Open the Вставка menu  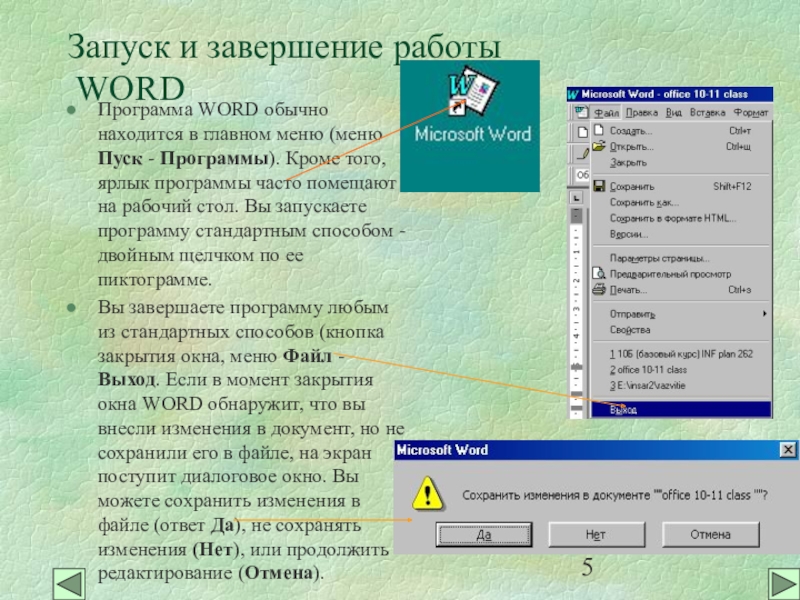point(707,113)
